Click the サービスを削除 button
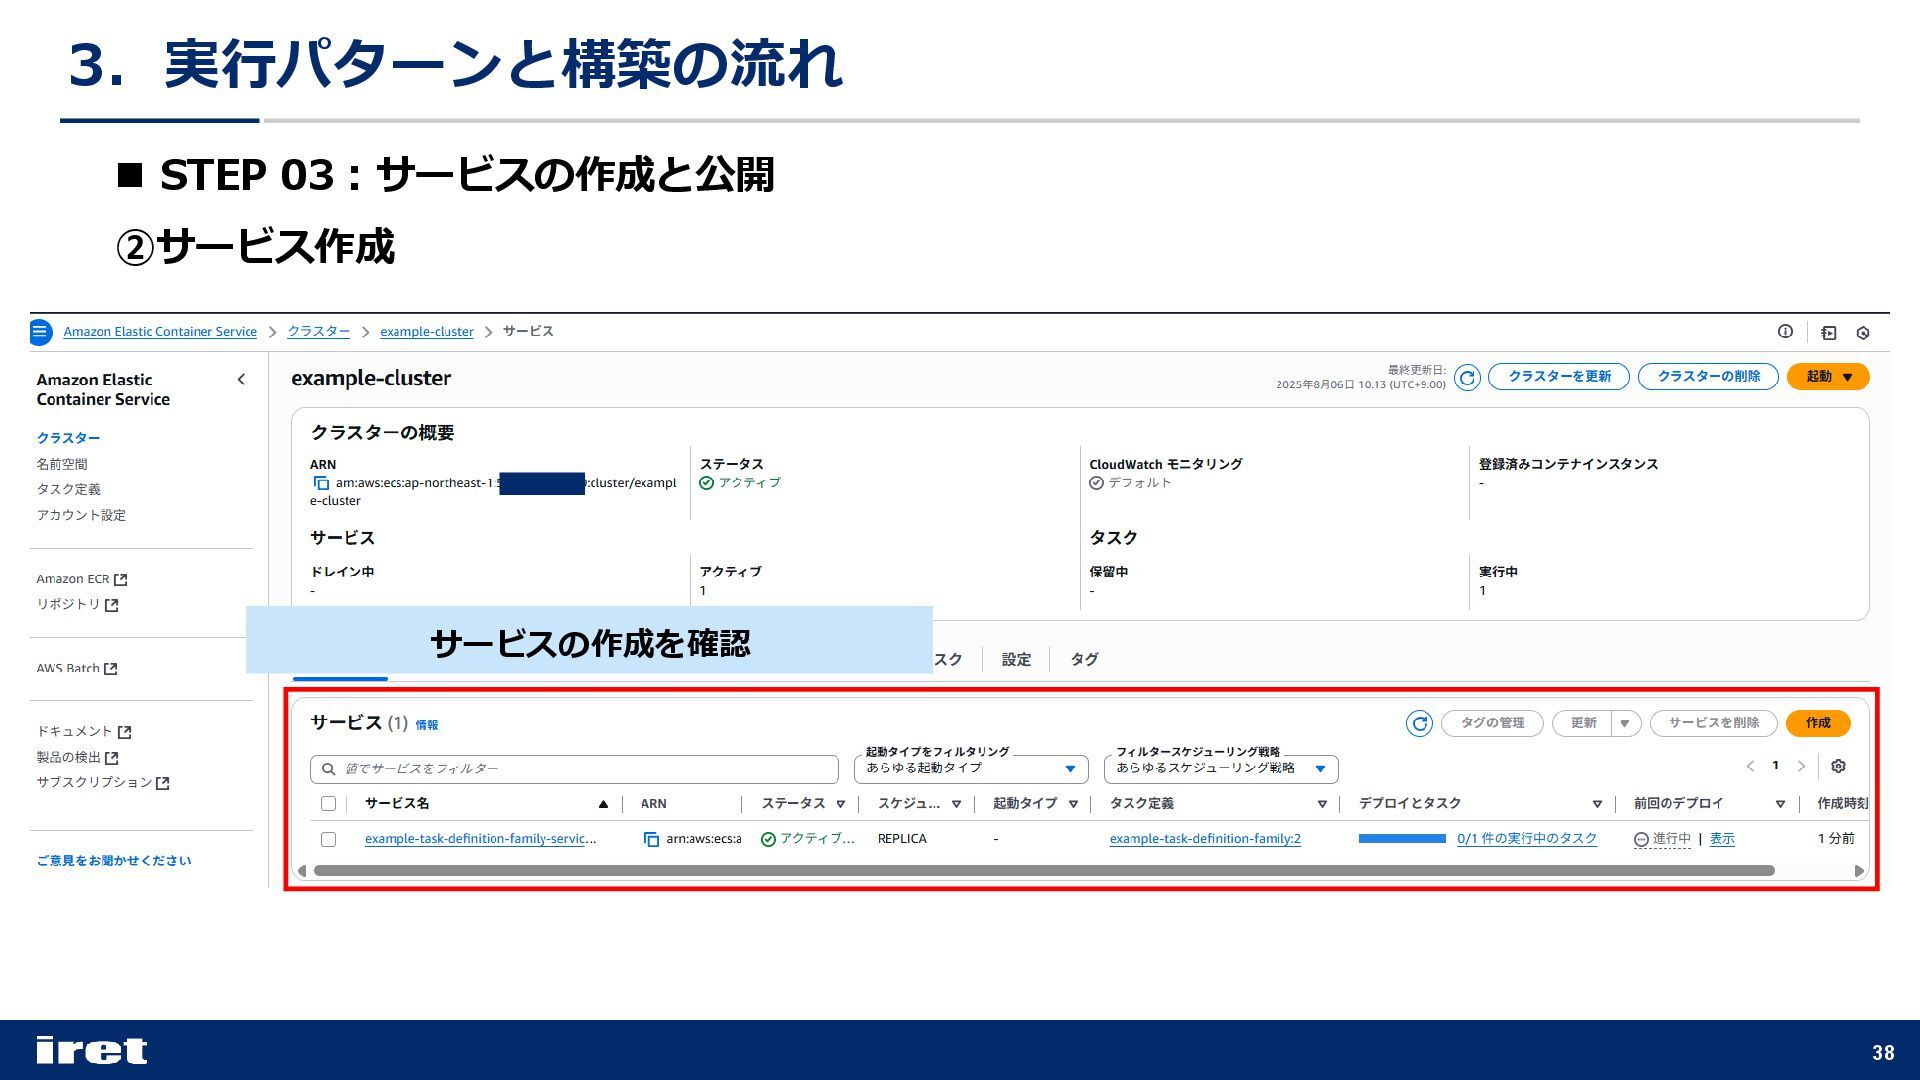This screenshot has width=1920, height=1080. point(1713,723)
